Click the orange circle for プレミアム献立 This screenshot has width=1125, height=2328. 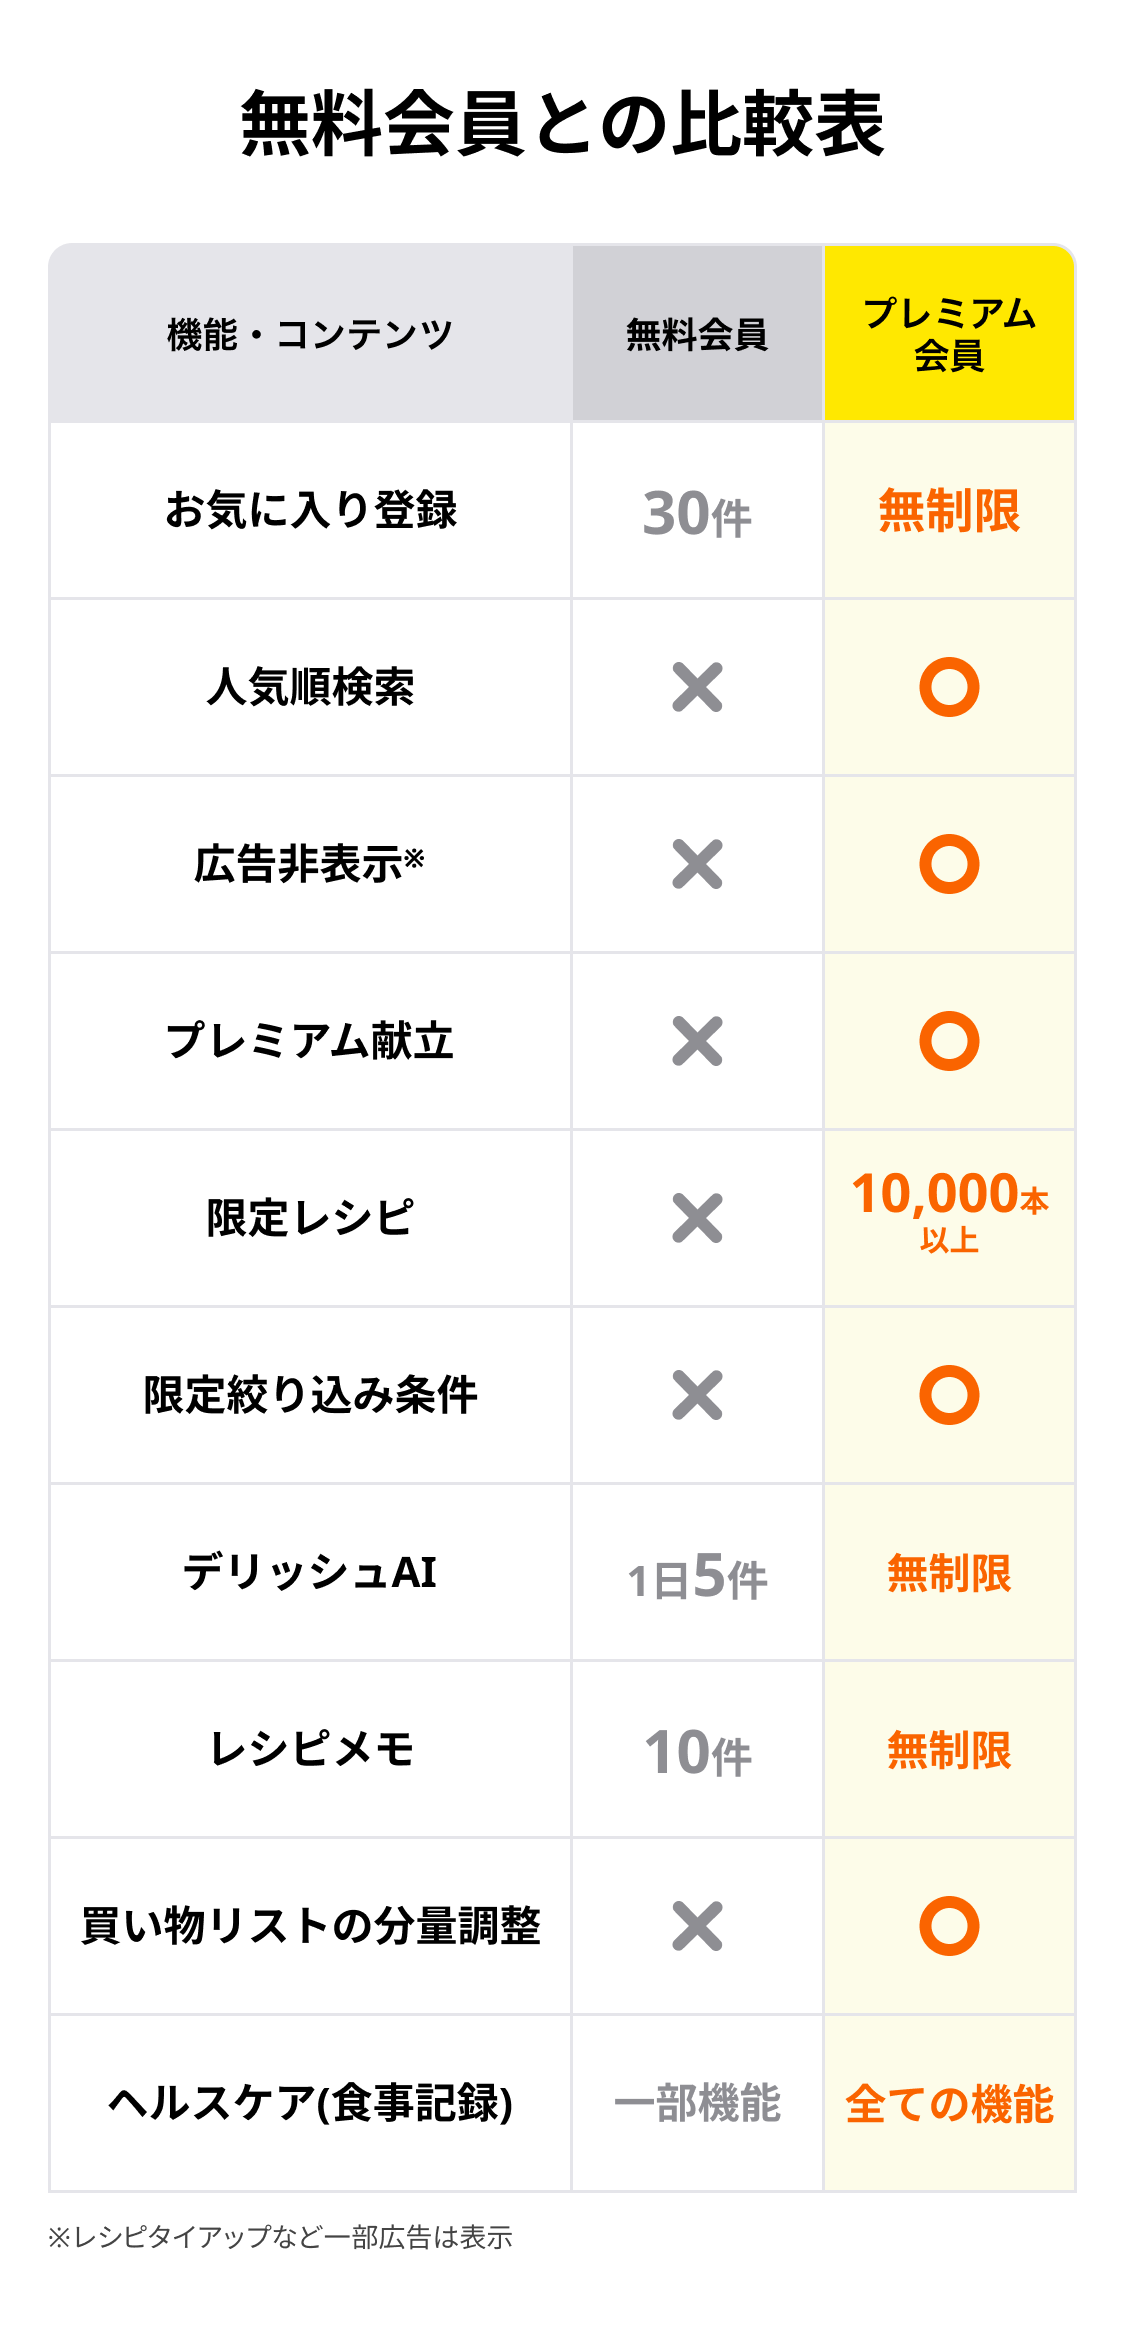pos(949,1041)
